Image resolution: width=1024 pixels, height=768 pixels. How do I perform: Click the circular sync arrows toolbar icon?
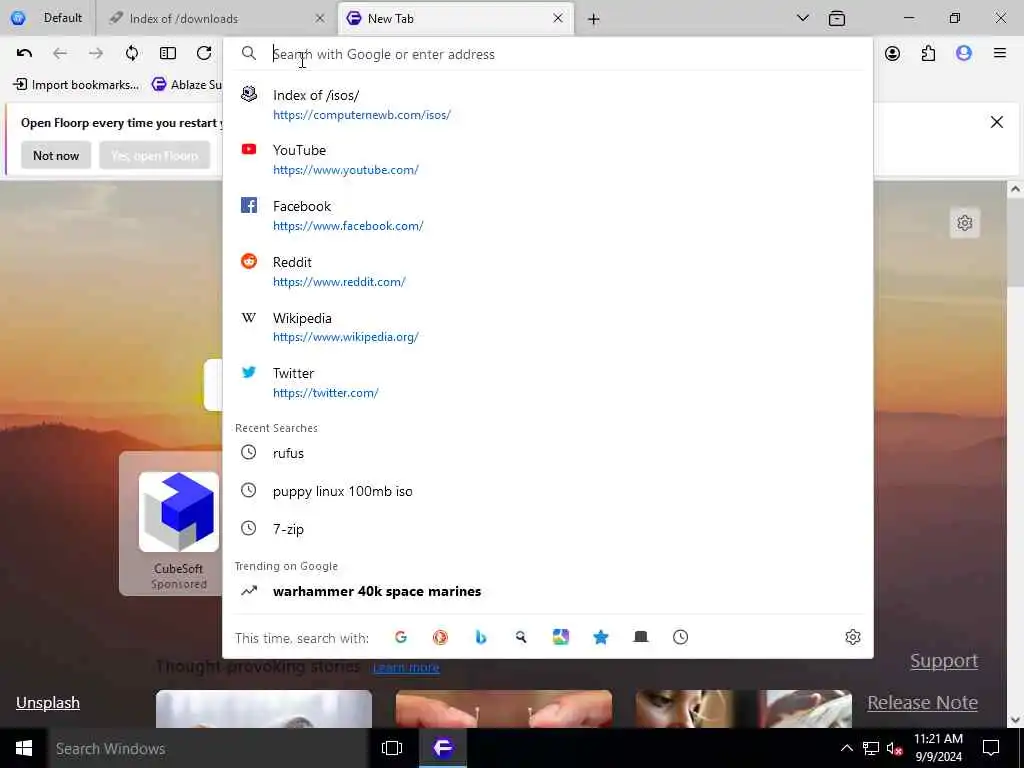(132, 54)
